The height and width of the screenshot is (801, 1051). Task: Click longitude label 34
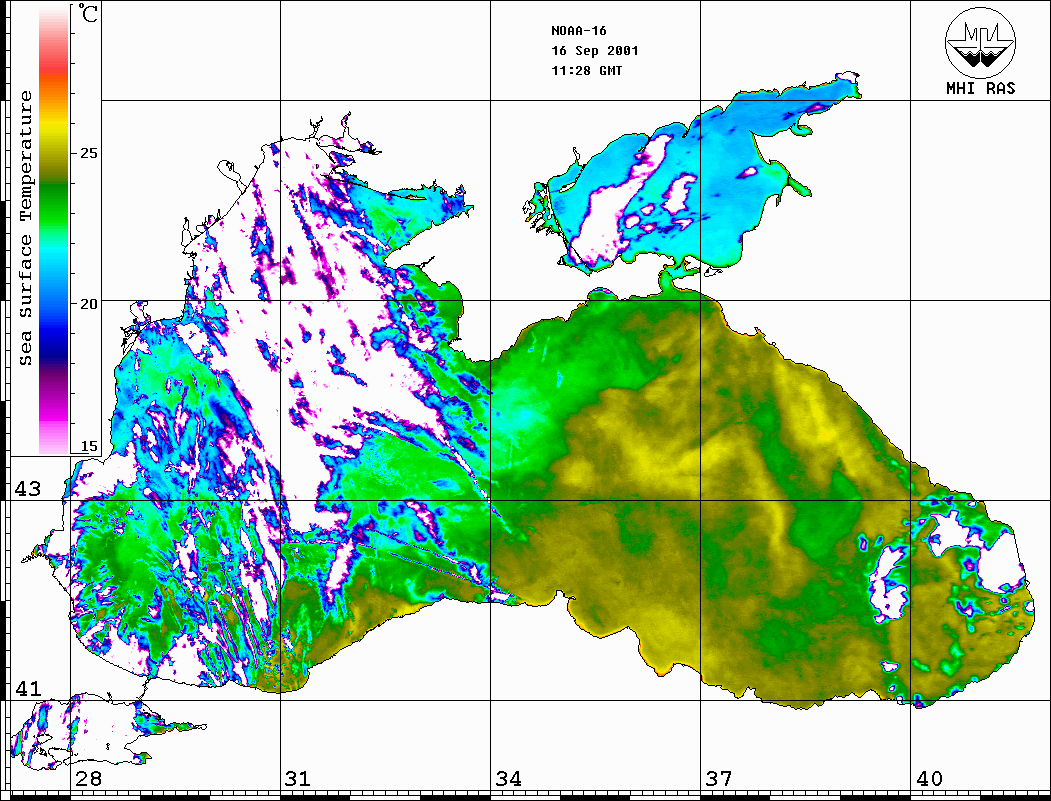pyautogui.click(x=509, y=779)
